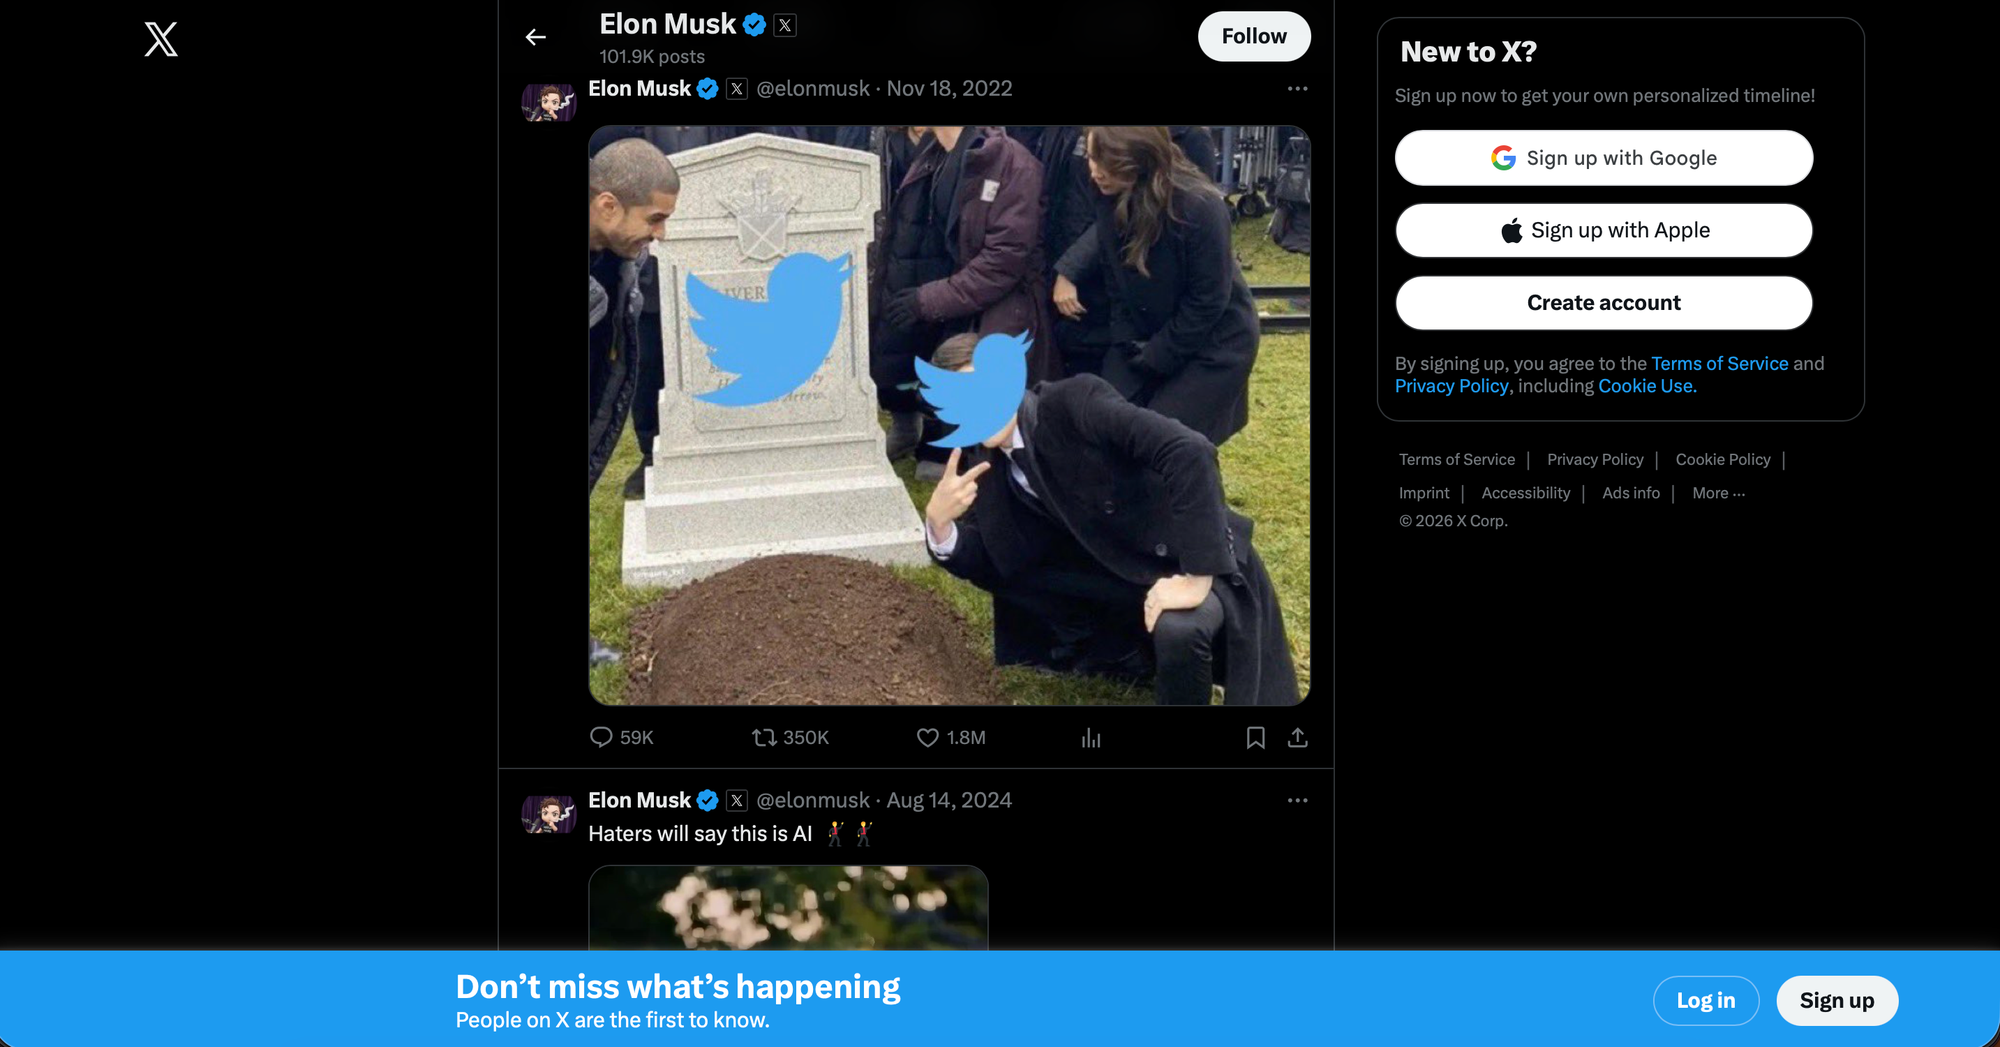Screen dimensions: 2000x1047
Task: Reply to the Nov 18, 2022 tweet
Action: click(x=601, y=737)
